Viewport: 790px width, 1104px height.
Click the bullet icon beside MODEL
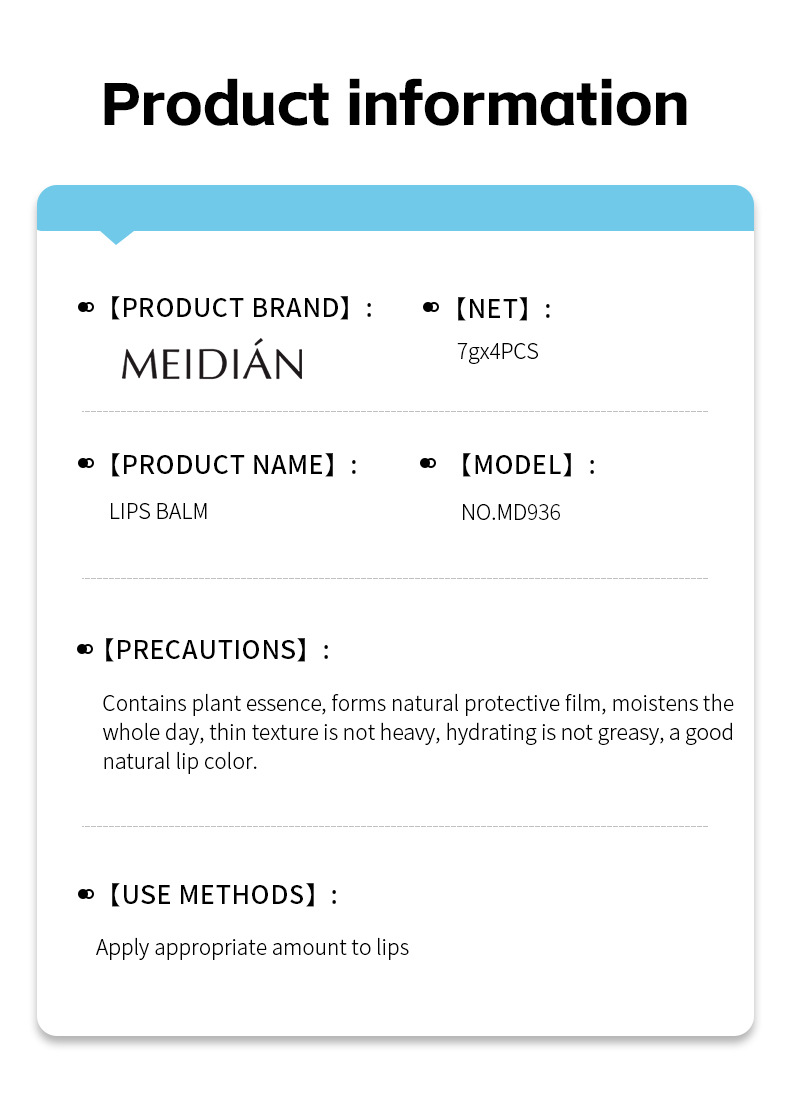point(428,463)
